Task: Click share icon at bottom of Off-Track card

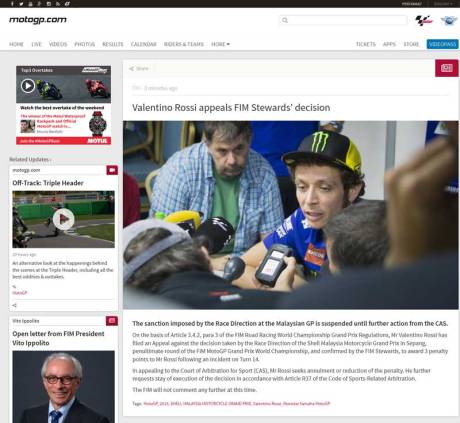Action: (x=14, y=305)
